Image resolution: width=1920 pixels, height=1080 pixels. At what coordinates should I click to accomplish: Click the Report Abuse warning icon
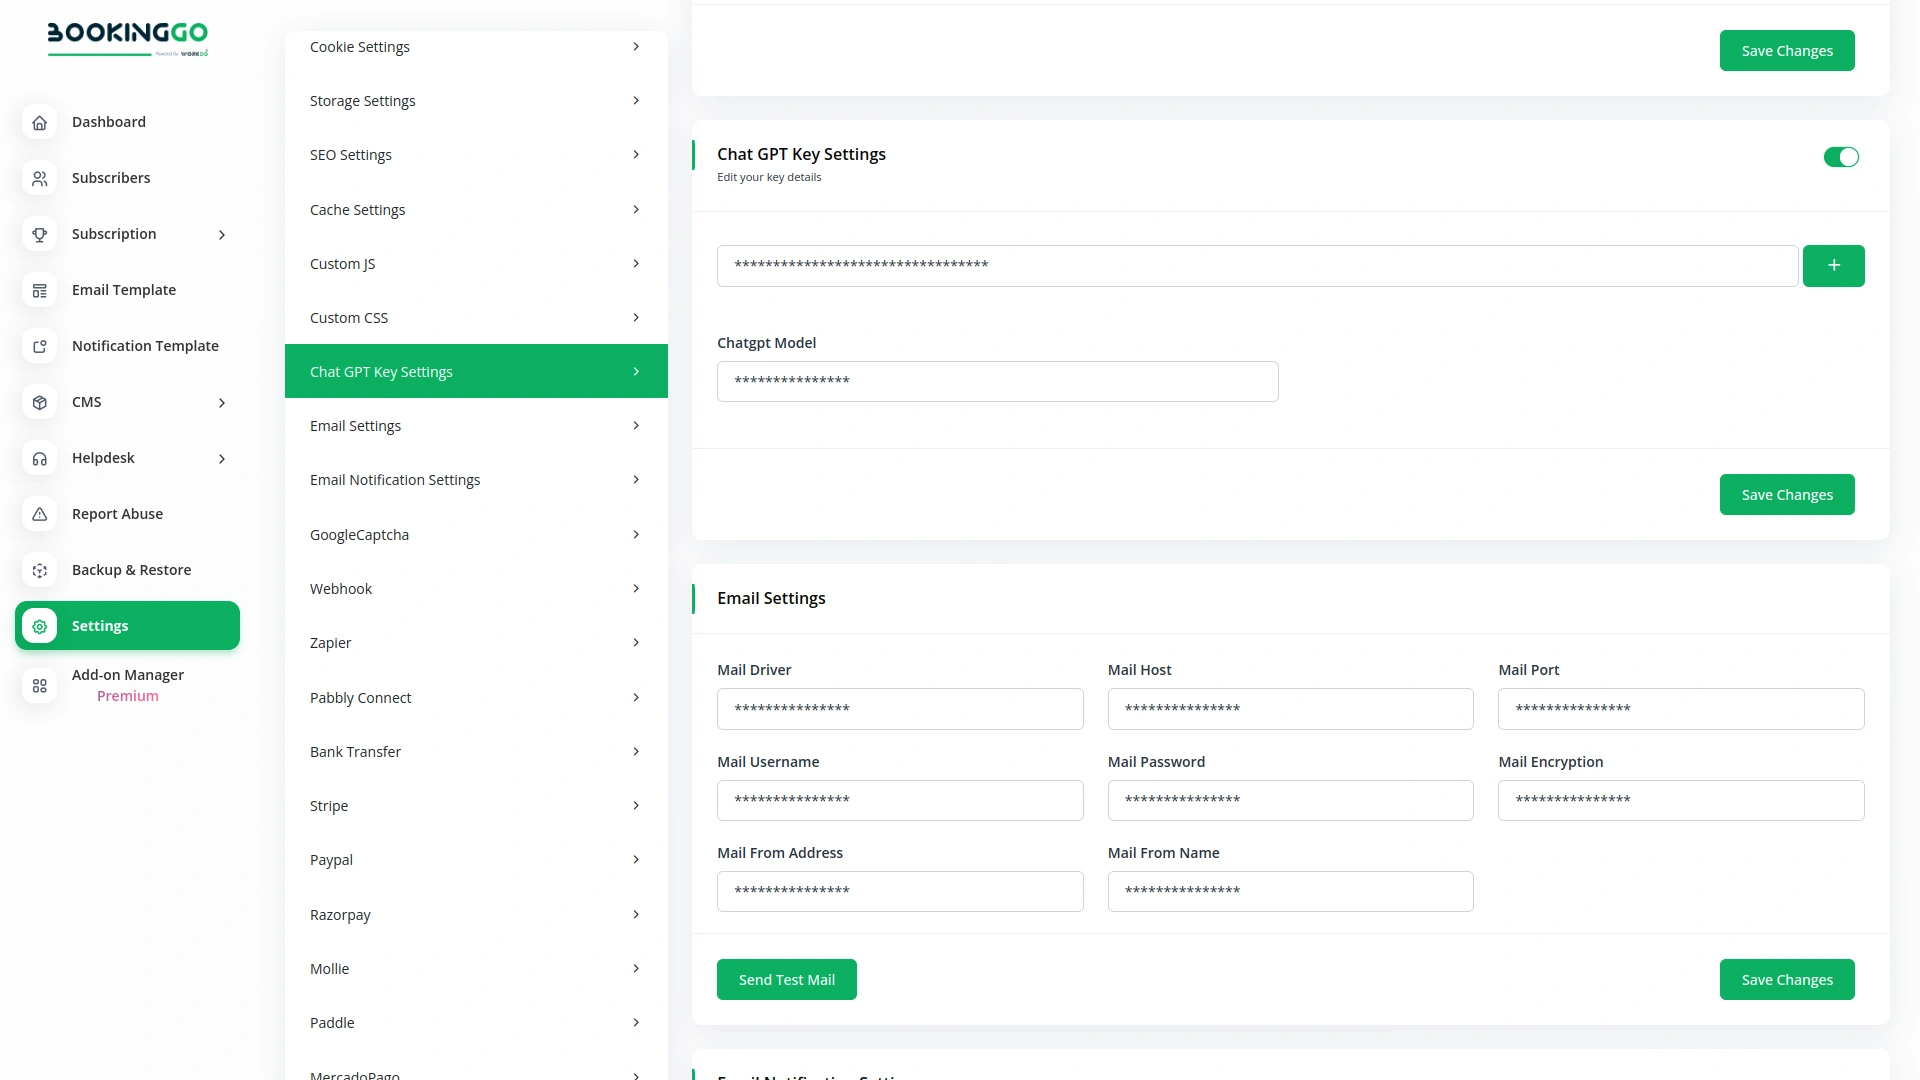pyautogui.click(x=40, y=514)
